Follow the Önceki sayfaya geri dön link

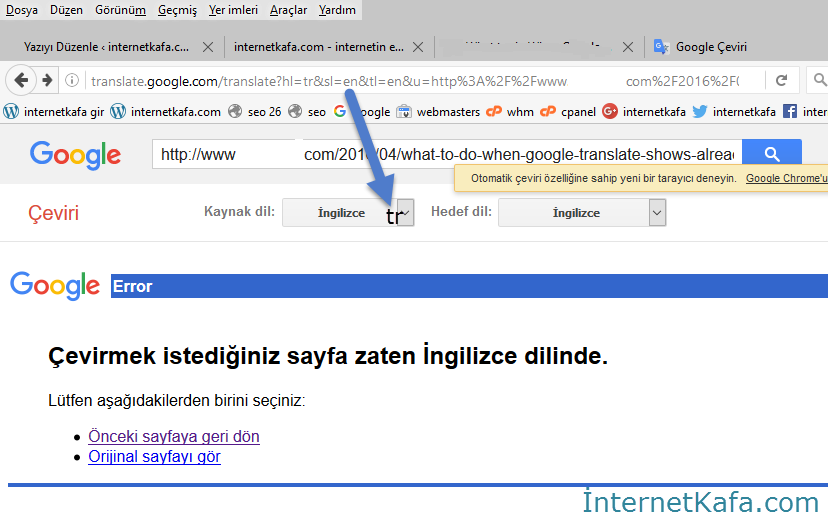(174, 436)
